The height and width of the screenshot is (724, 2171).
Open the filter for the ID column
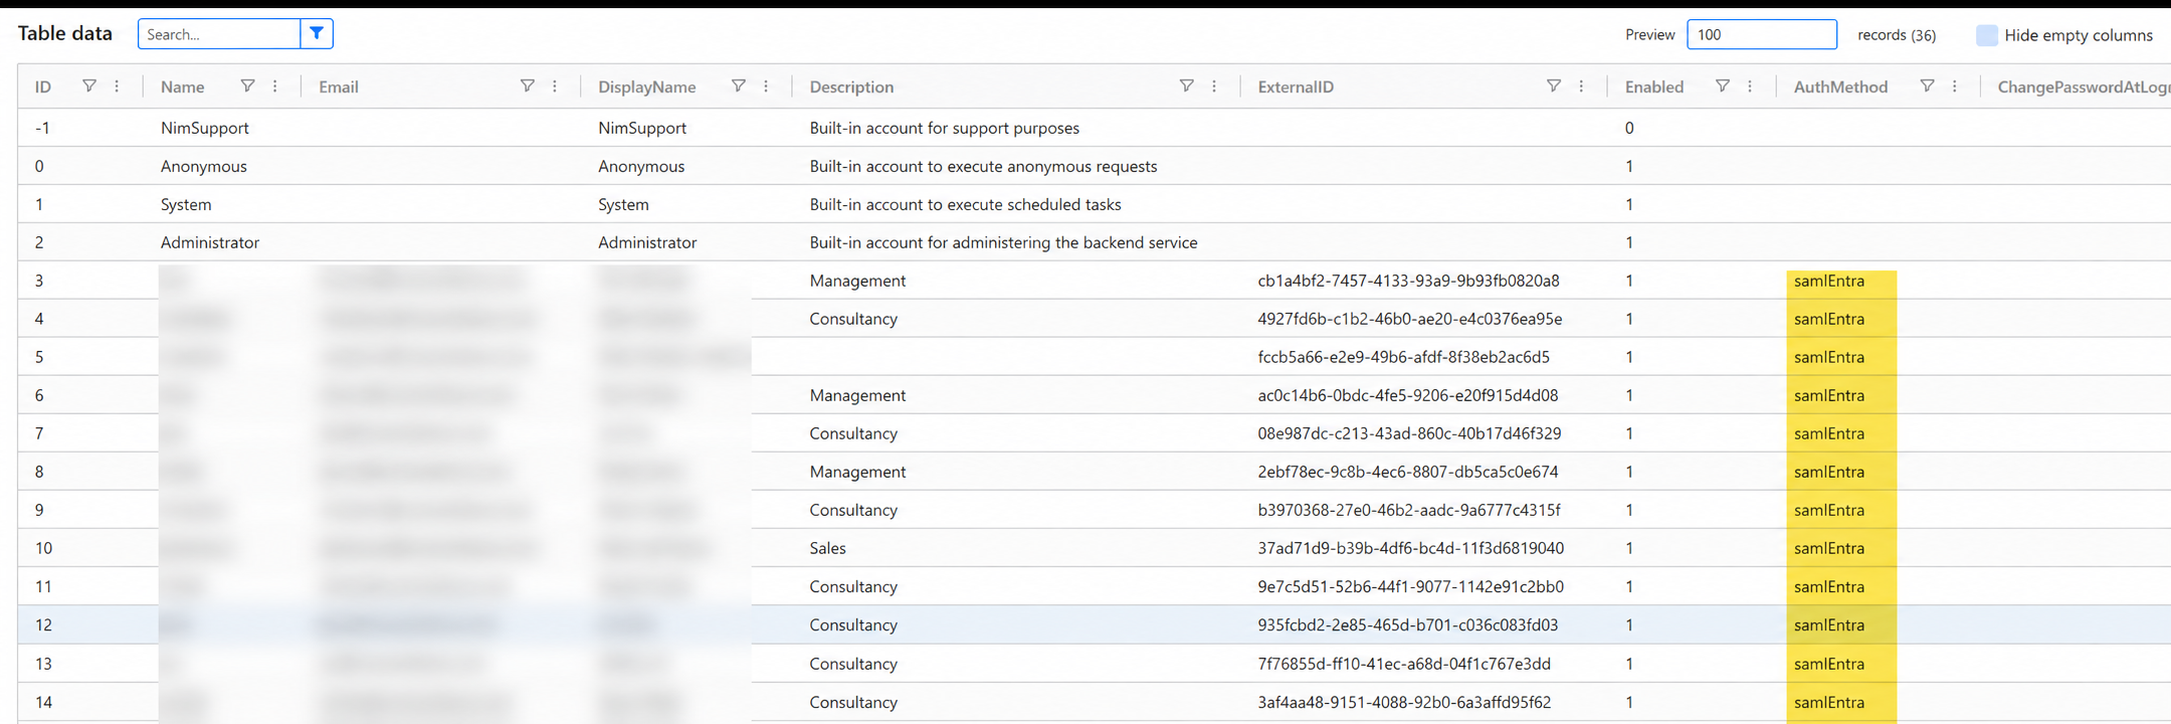tap(89, 86)
